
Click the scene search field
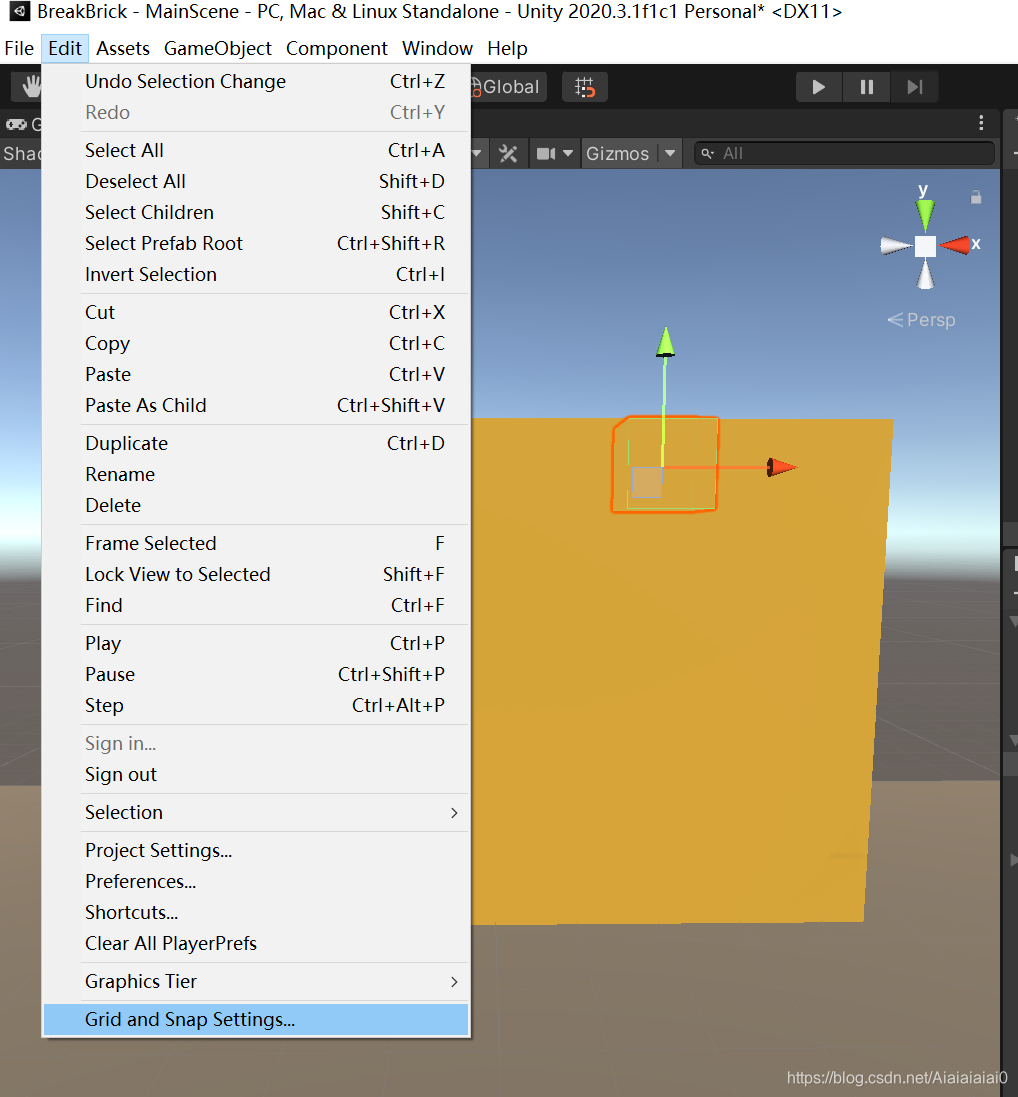(844, 153)
